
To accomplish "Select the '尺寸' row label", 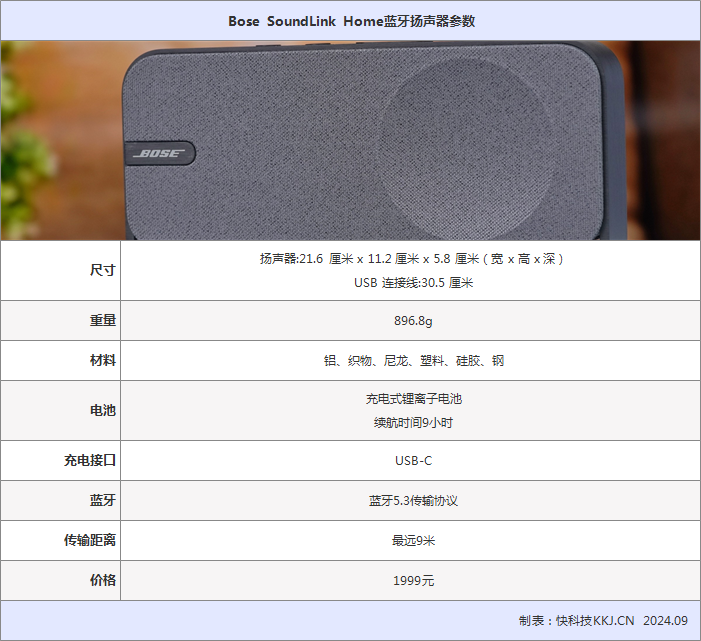I will tap(103, 270).
